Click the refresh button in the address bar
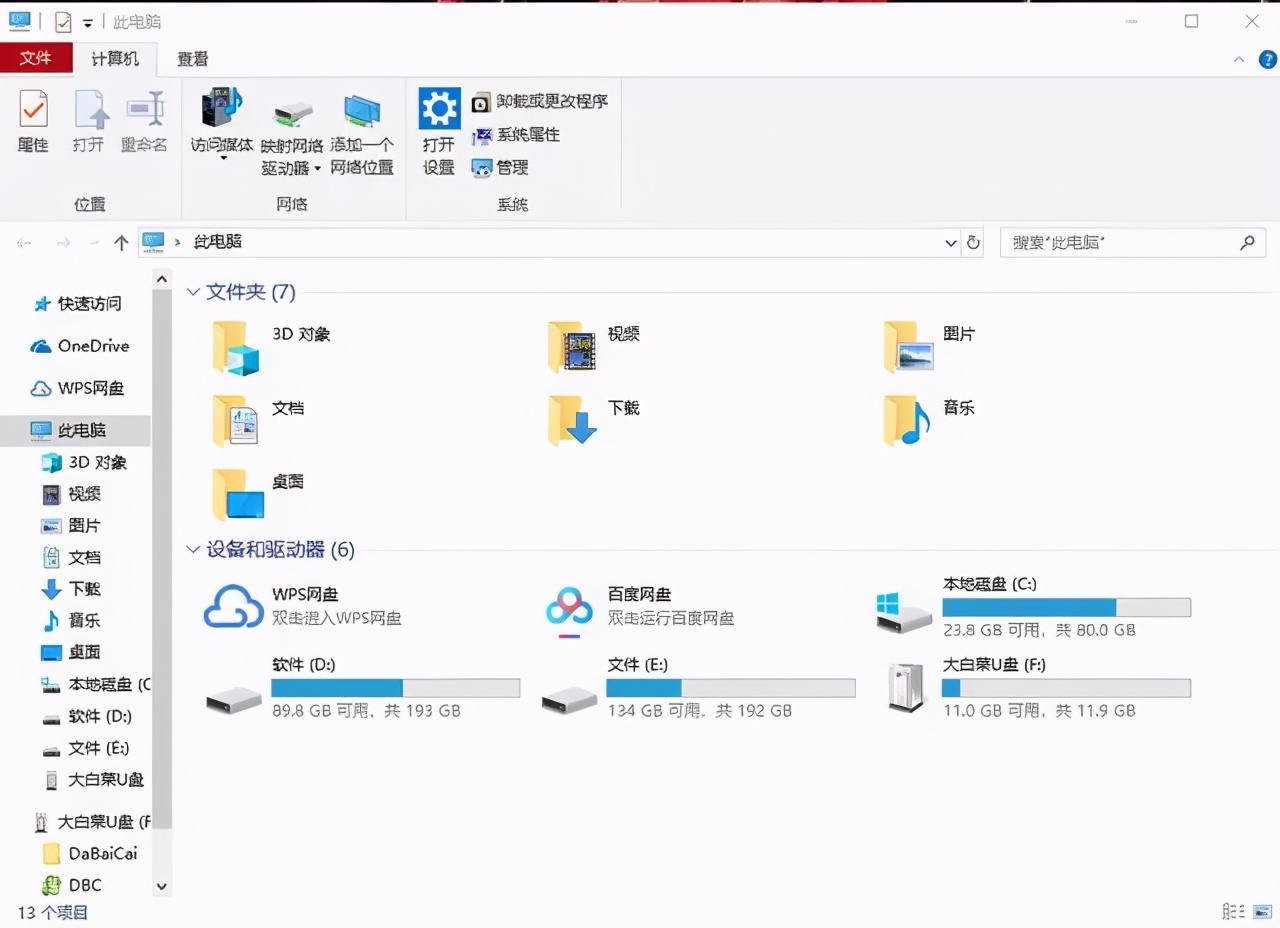 click(x=973, y=242)
